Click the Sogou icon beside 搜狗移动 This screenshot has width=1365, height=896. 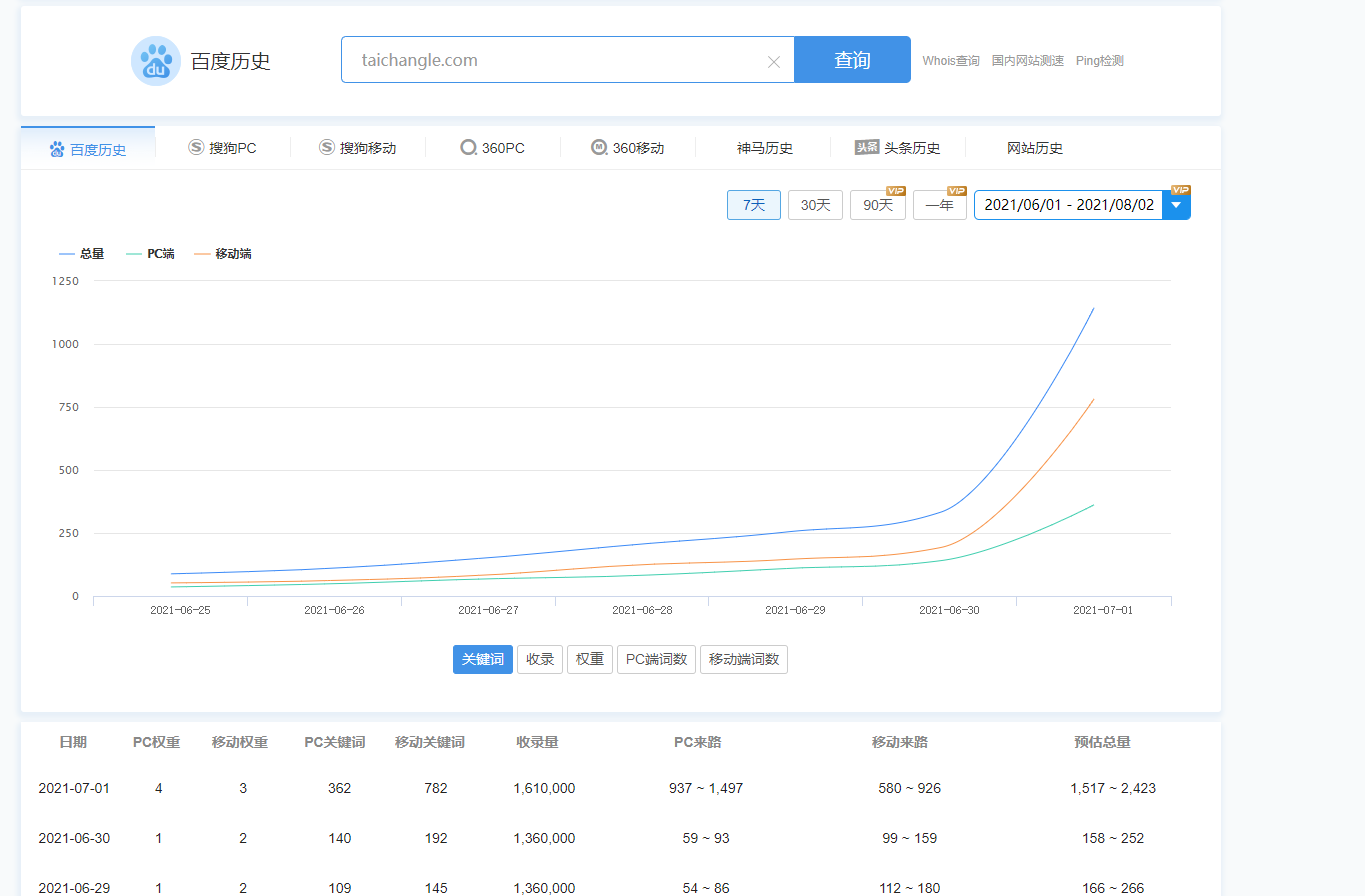click(x=327, y=147)
